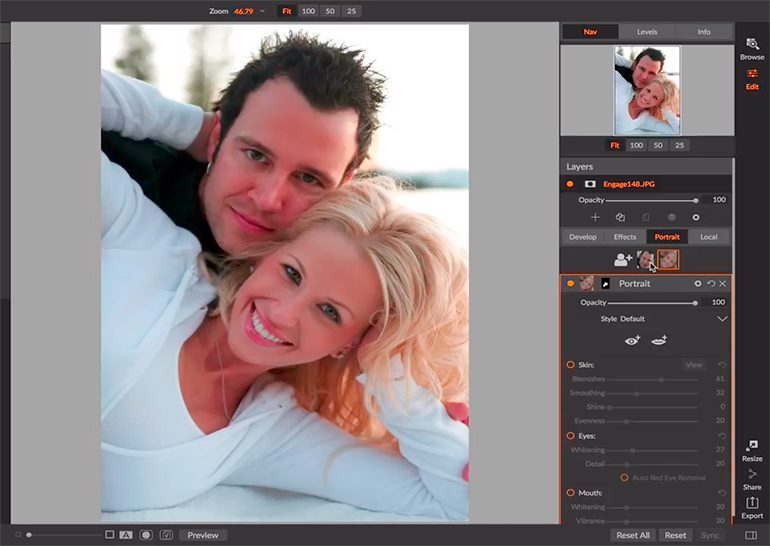This screenshot has width=770, height=546.
Task: Add a new layer with plus icon
Action: point(596,217)
